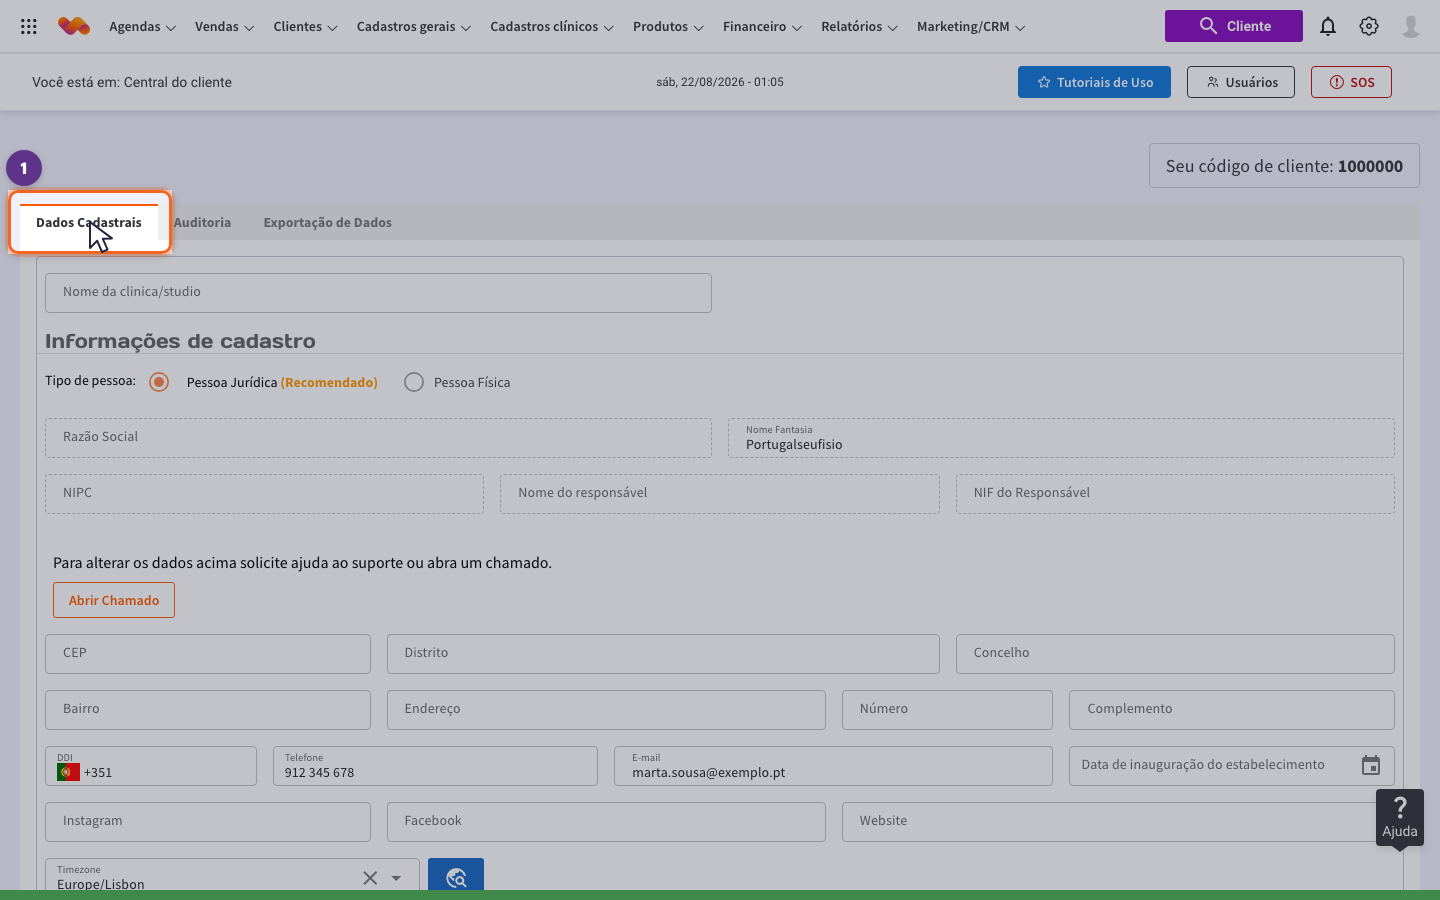
Task: Open the DDI country code selector
Action: click(151, 766)
